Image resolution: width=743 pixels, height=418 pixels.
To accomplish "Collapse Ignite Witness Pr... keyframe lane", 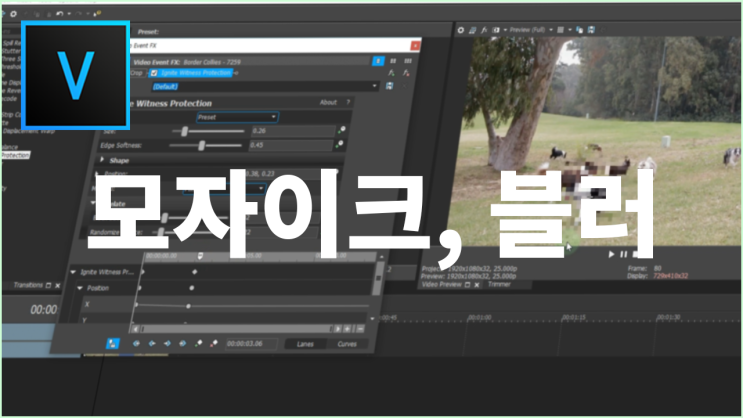I will coord(73,272).
